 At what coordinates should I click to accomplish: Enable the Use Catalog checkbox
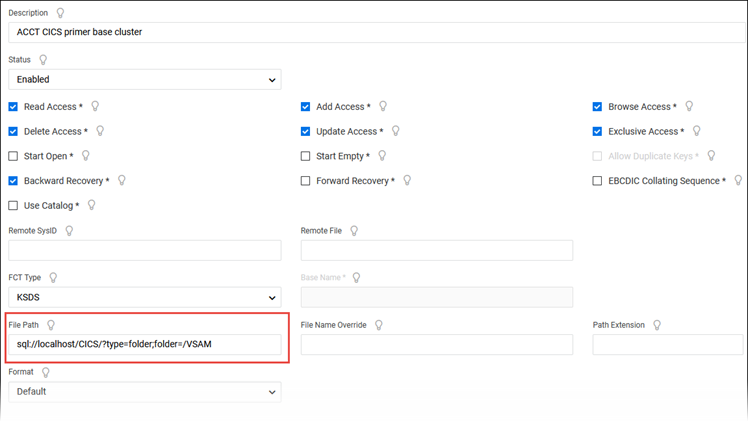coord(14,206)
